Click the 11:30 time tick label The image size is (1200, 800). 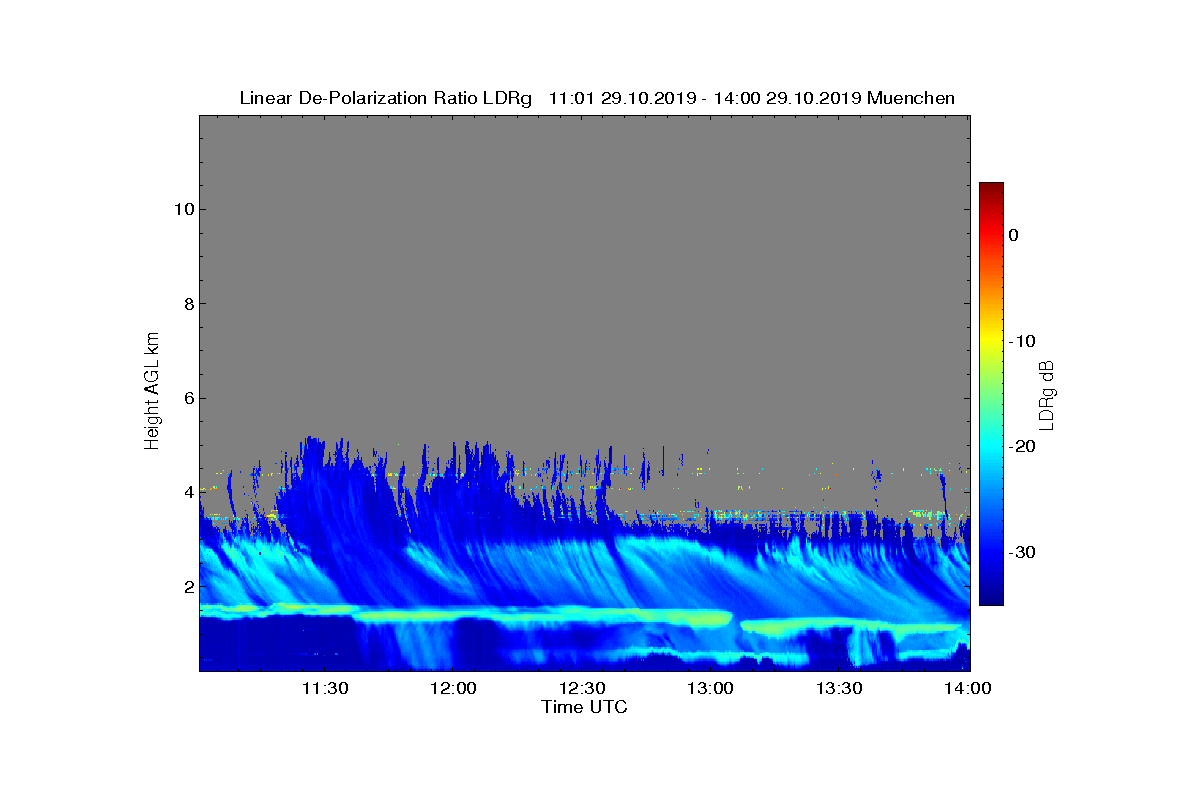click(x=324, y=689)
